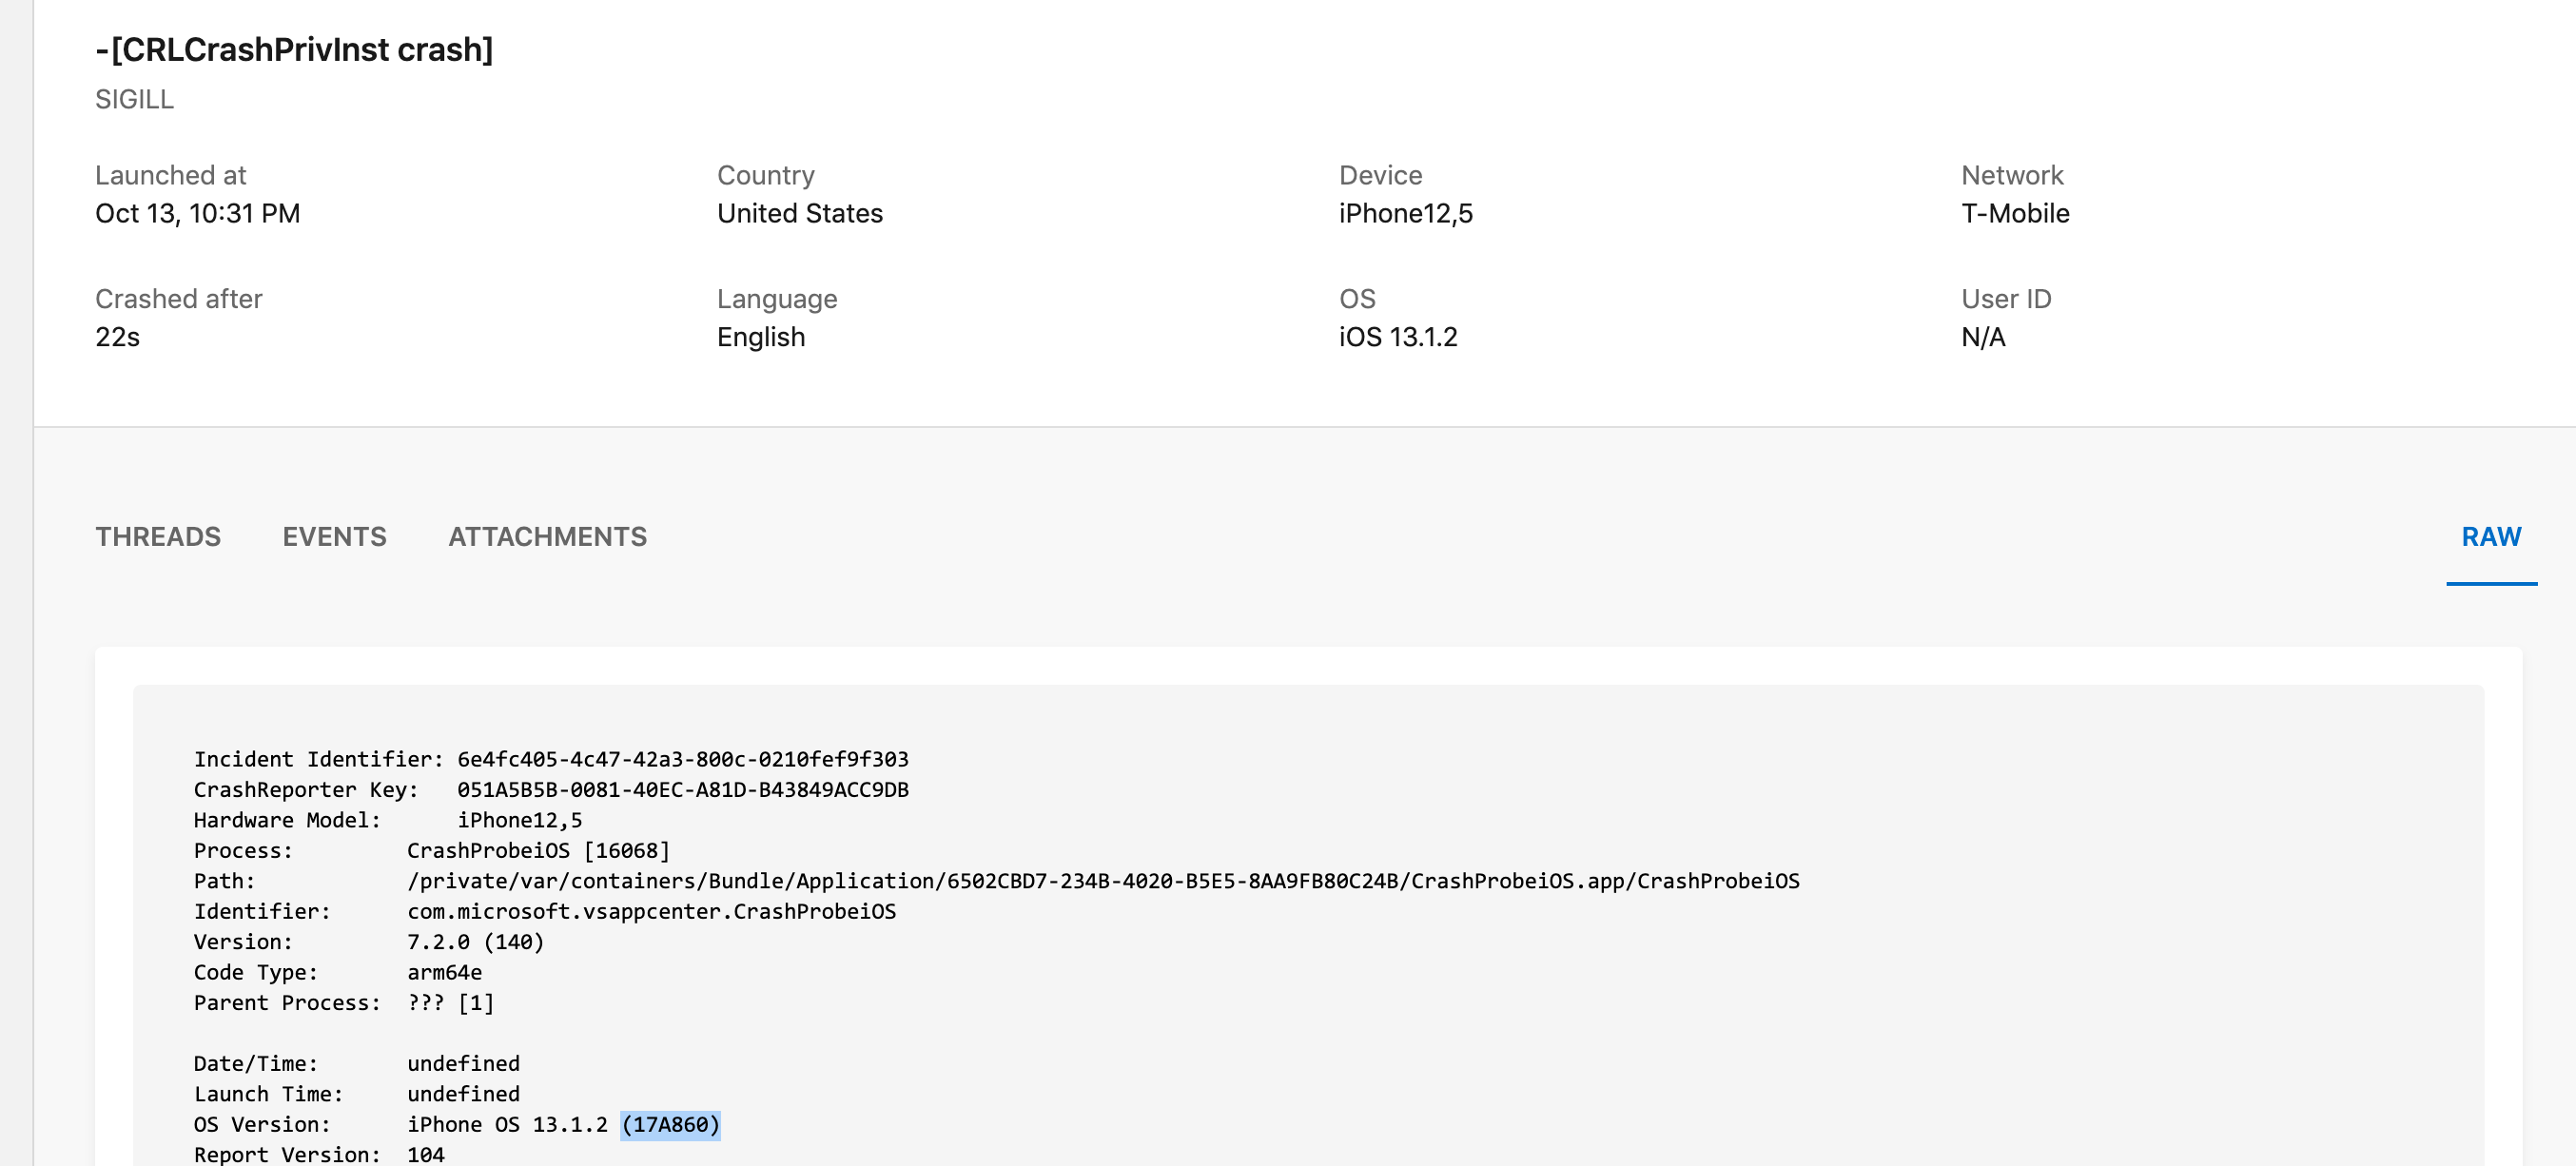Switch to the THREADS tab
Screen dimensions: 2576x1166
158,537
